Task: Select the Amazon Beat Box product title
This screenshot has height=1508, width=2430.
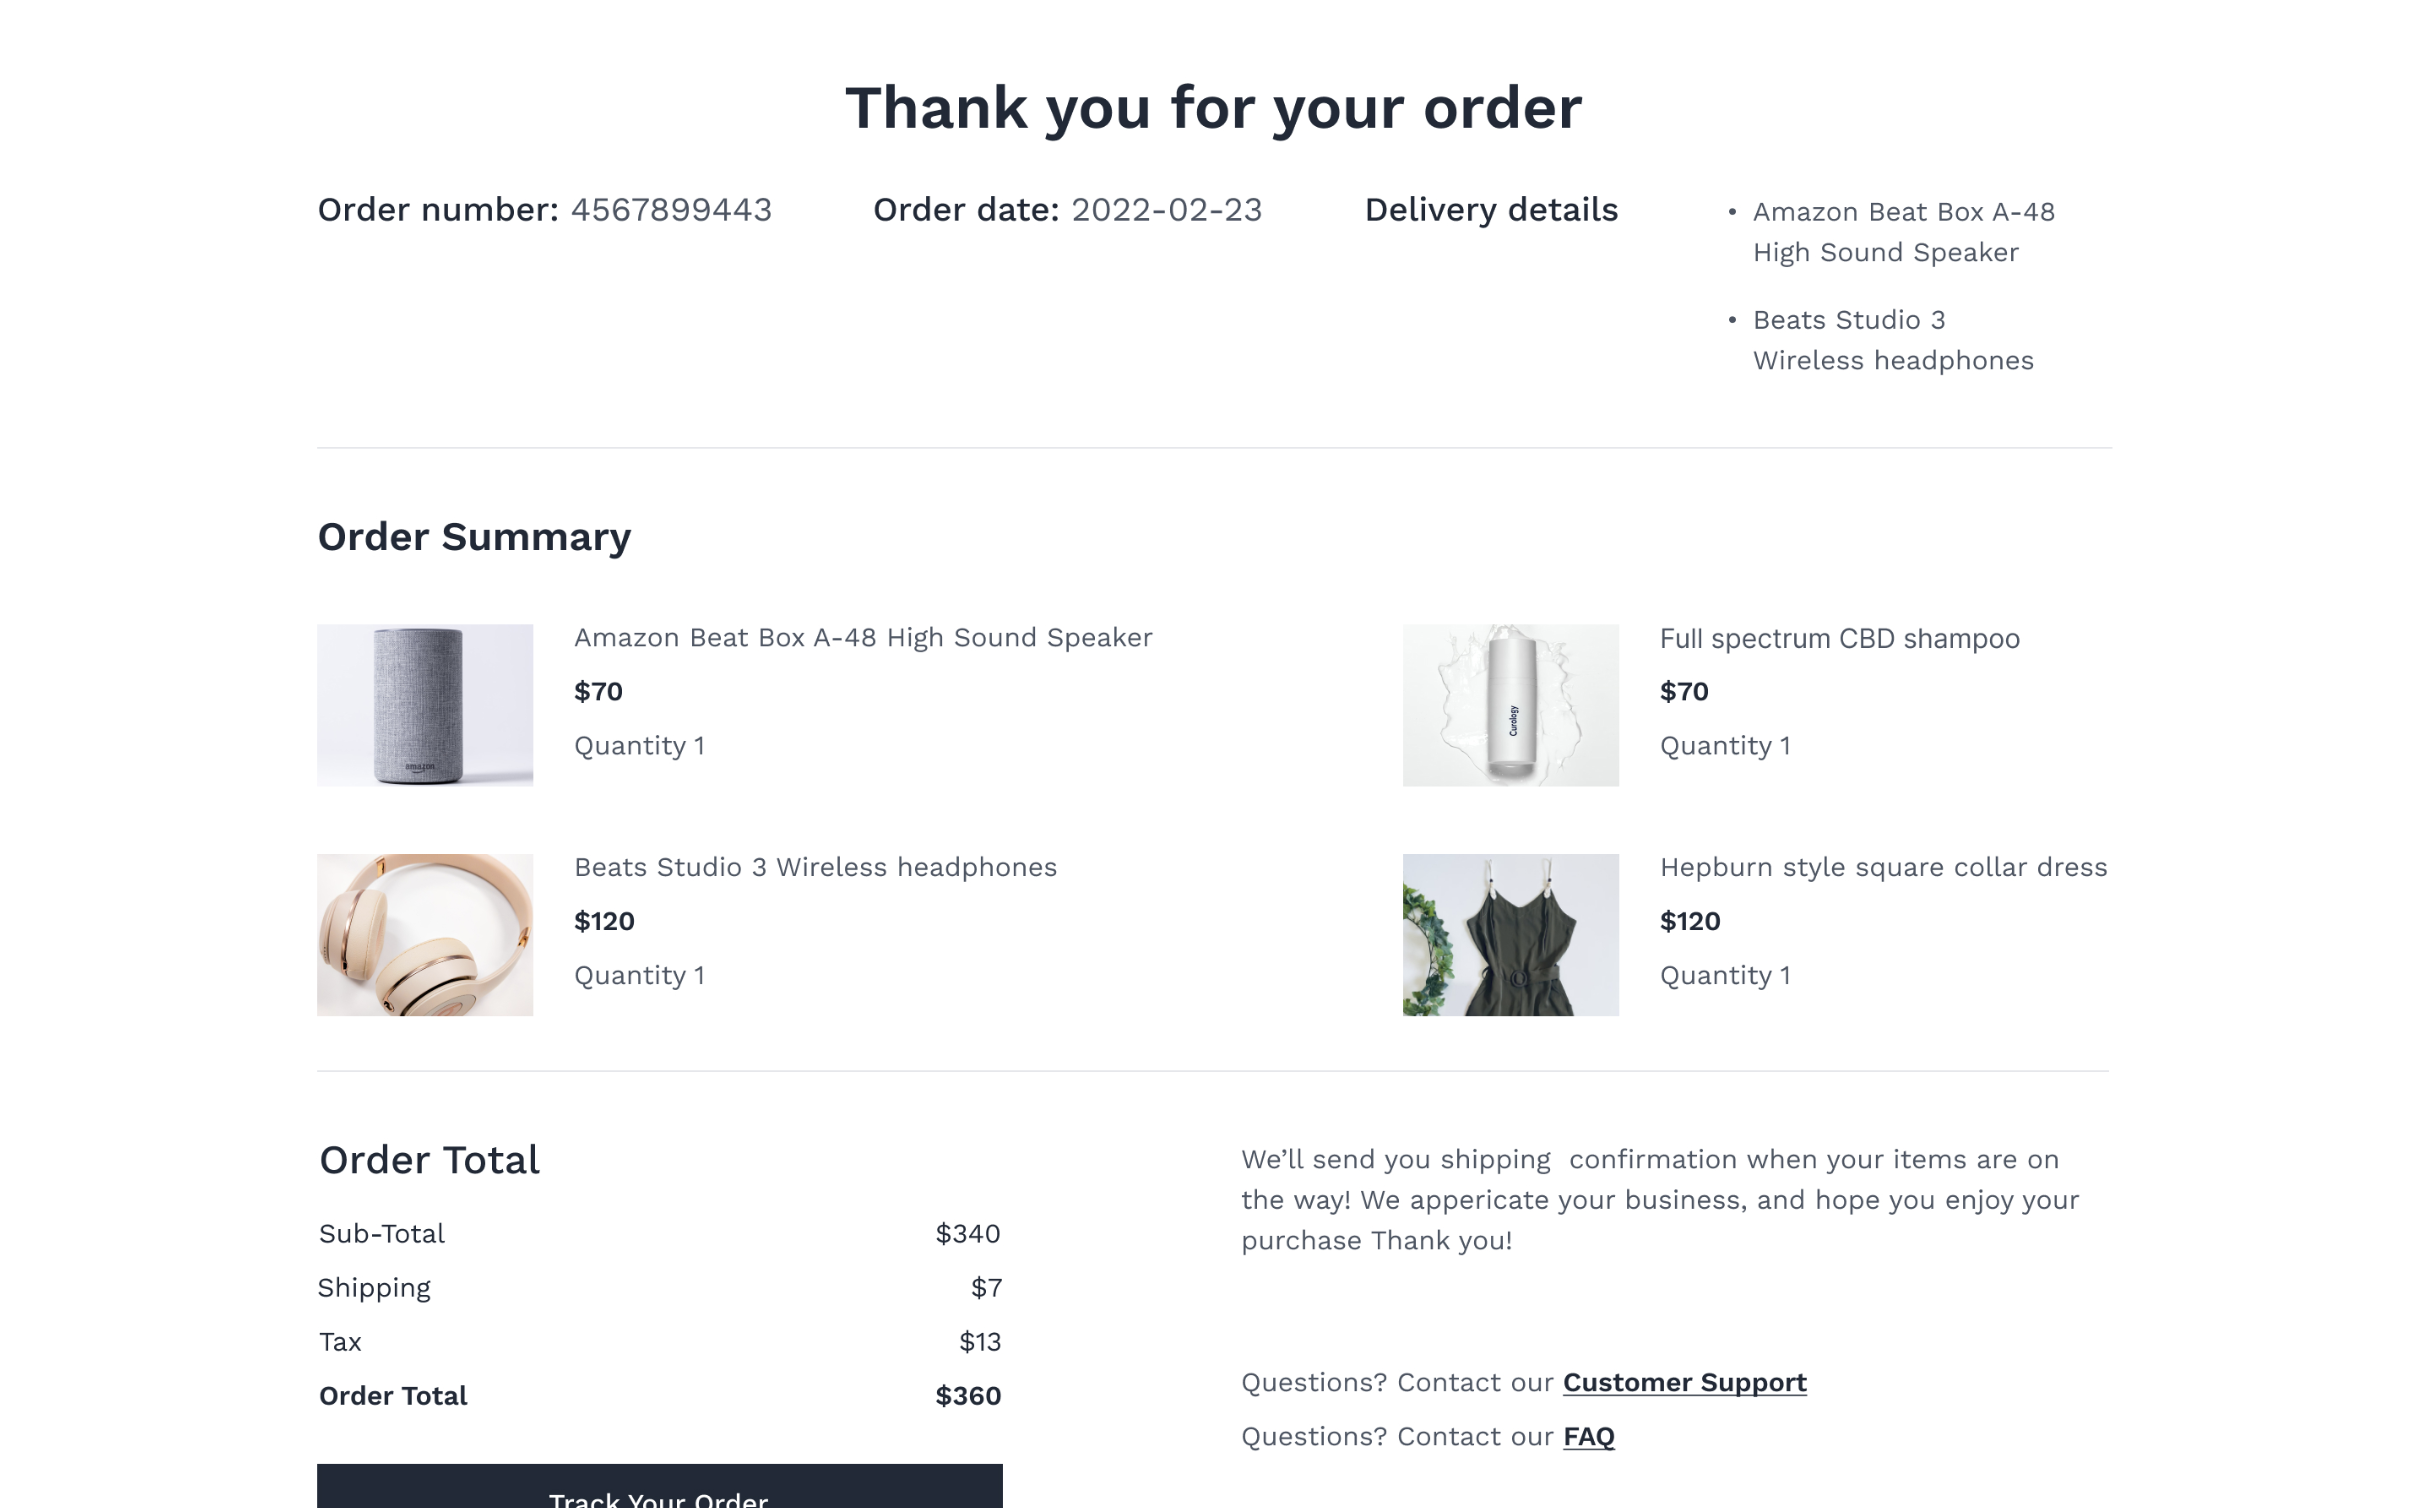Action: [x=863, y=638]
